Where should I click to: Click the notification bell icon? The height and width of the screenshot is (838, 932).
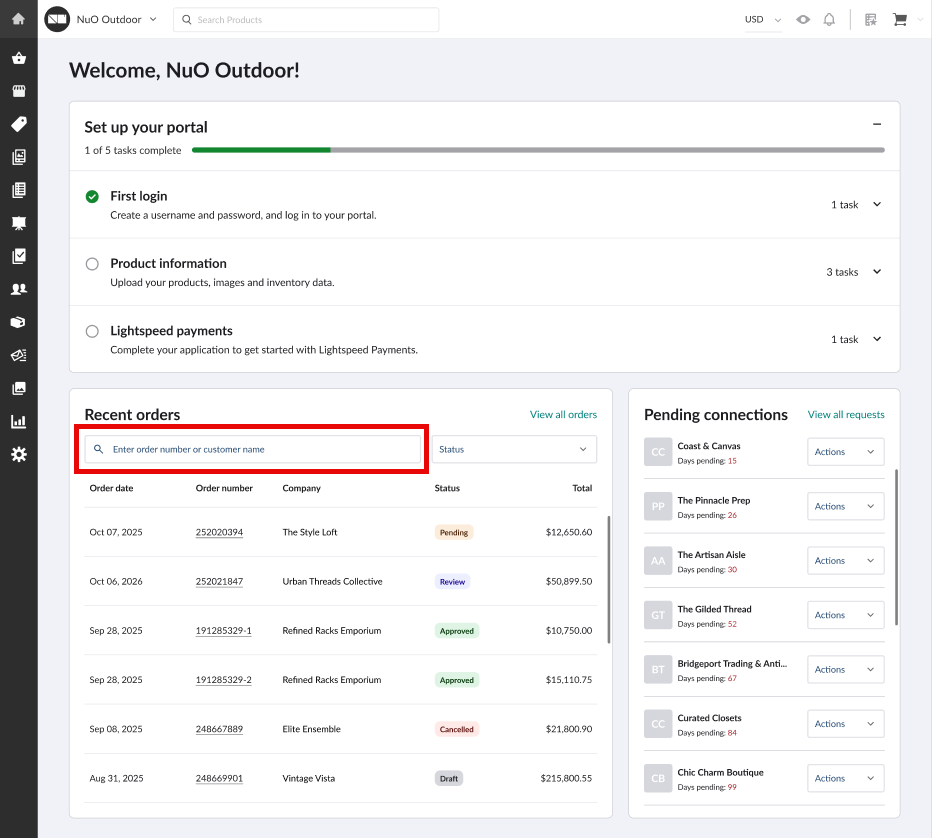click(829, 19)
